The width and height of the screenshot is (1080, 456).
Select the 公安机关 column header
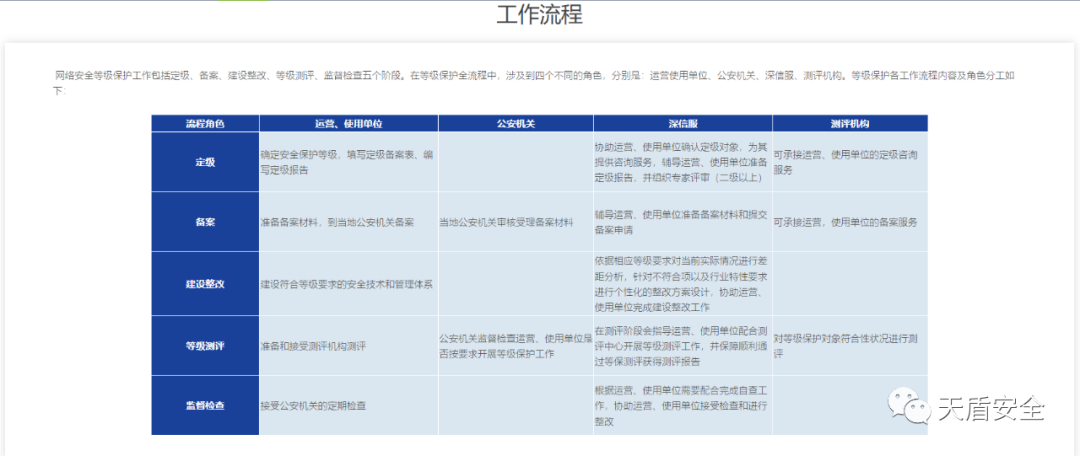click(x=516, y=124)
